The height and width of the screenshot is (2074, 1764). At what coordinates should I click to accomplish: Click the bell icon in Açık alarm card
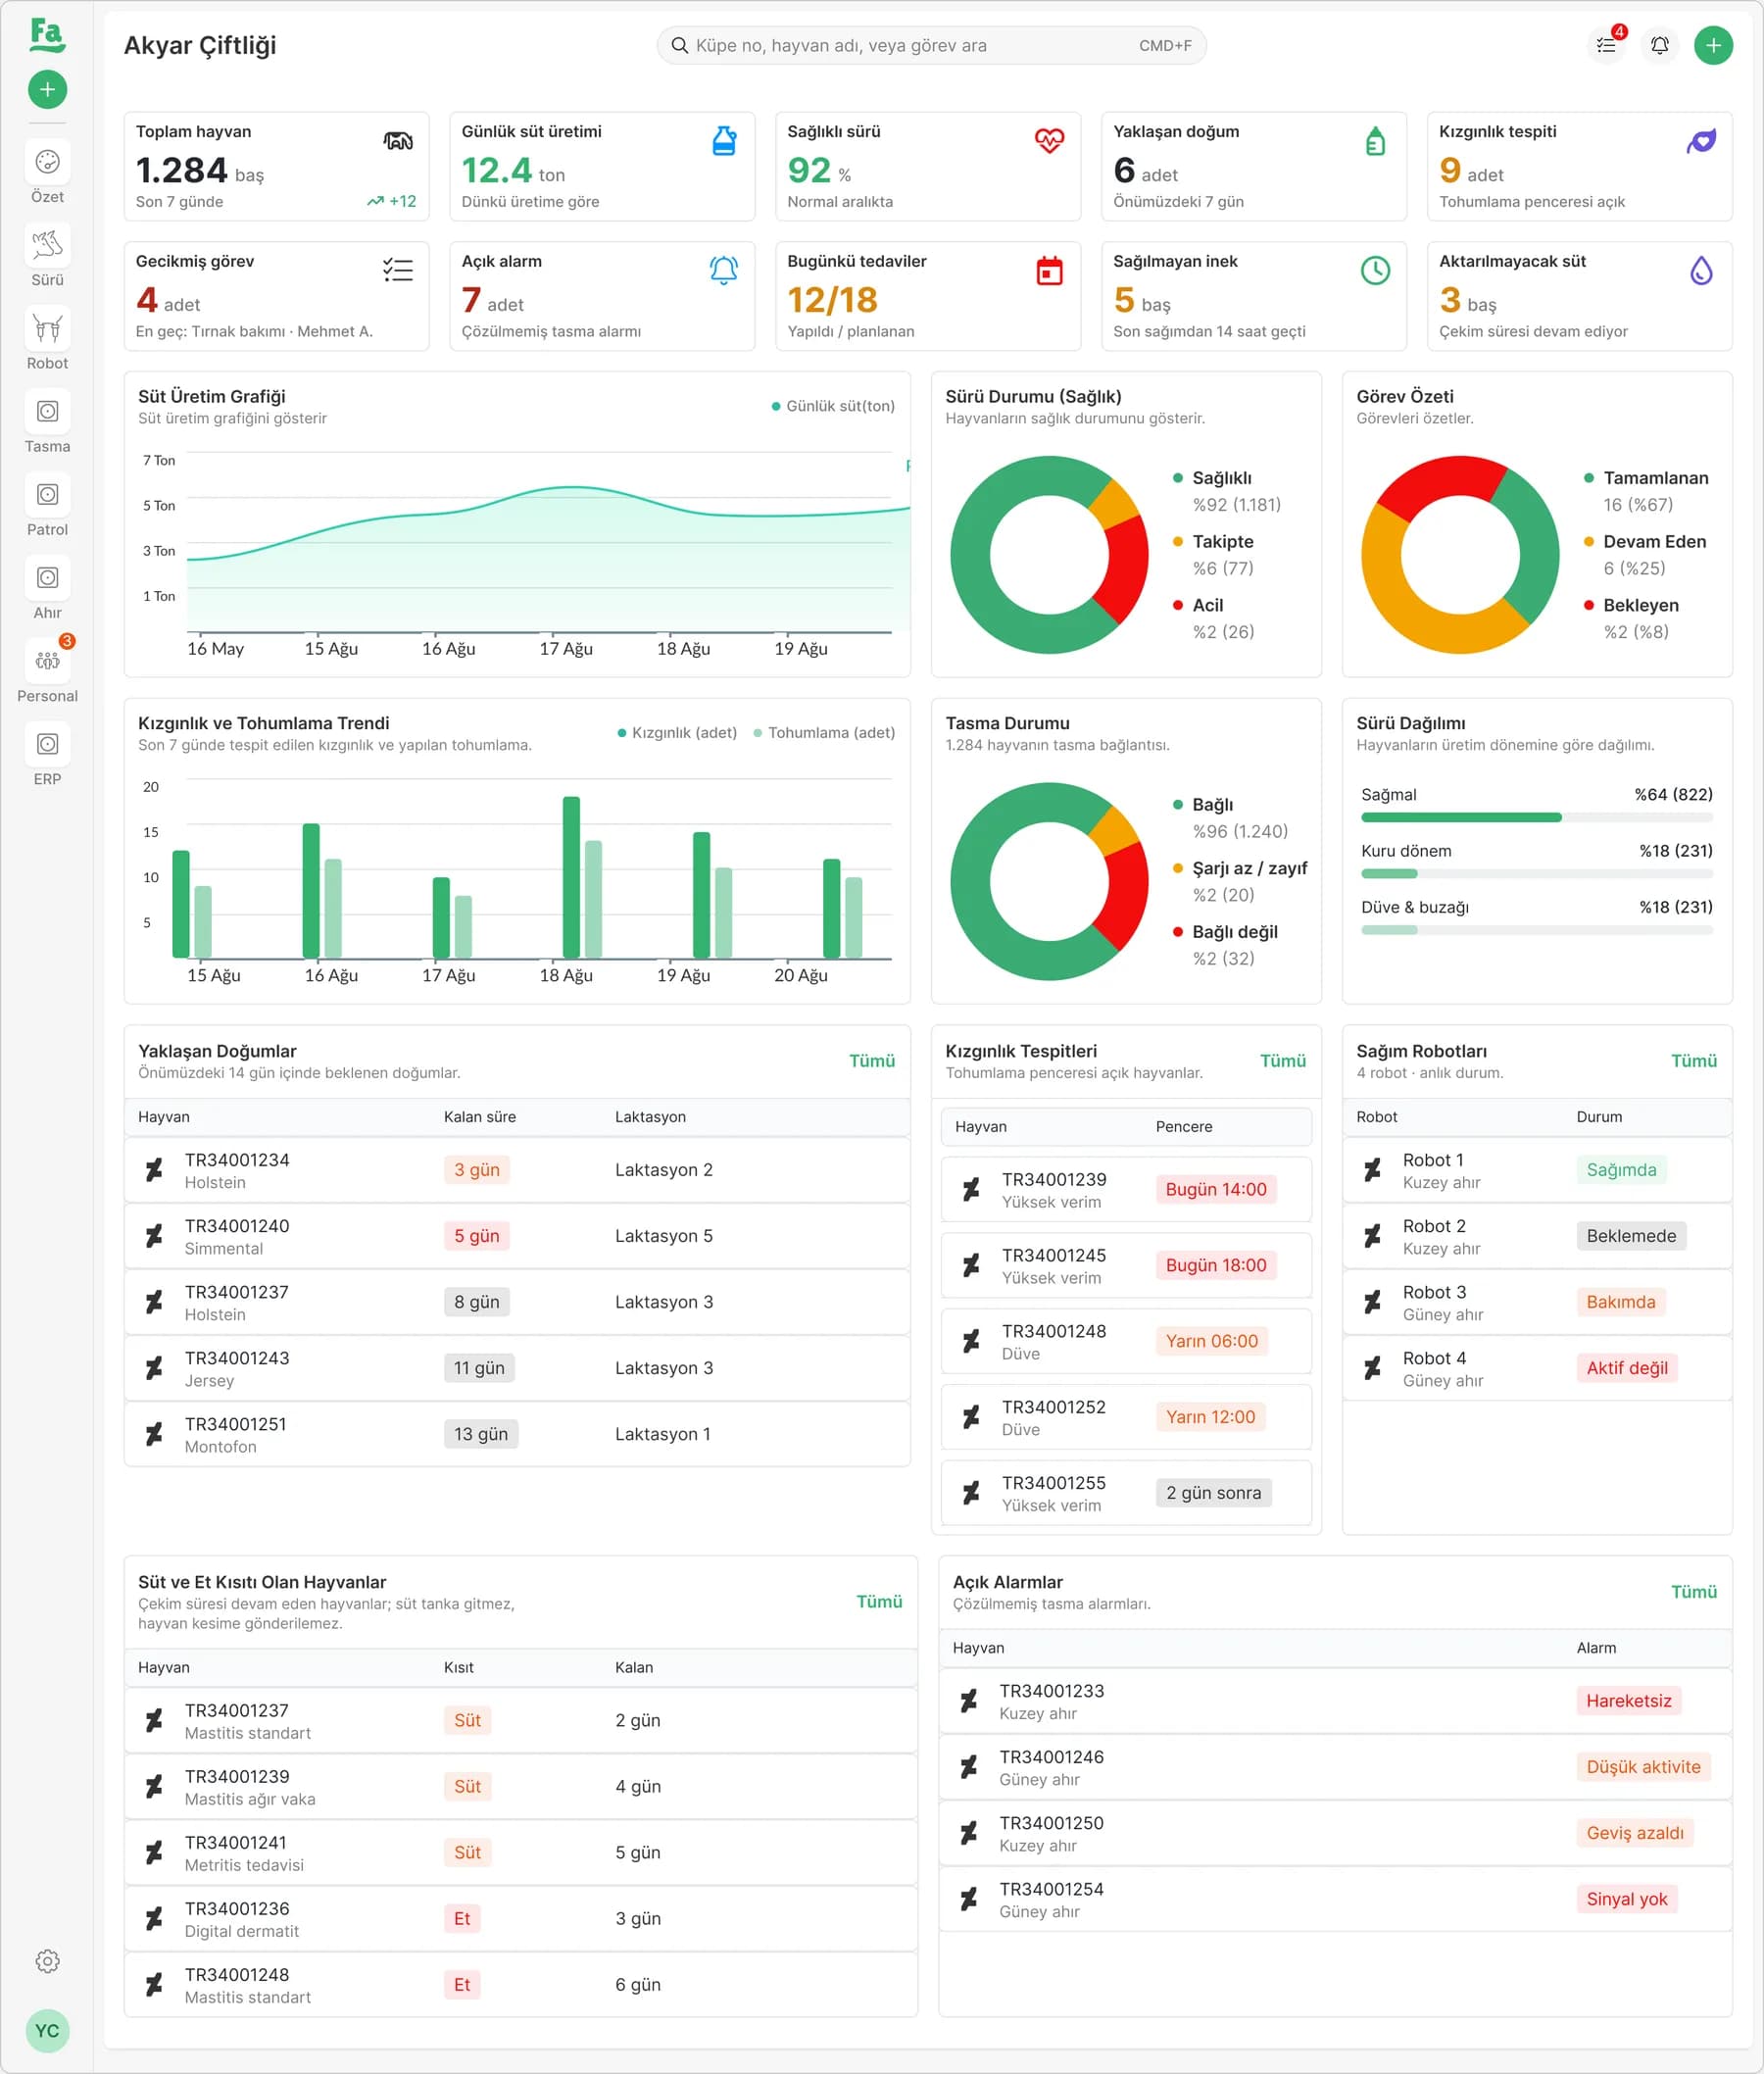(724, 270)
